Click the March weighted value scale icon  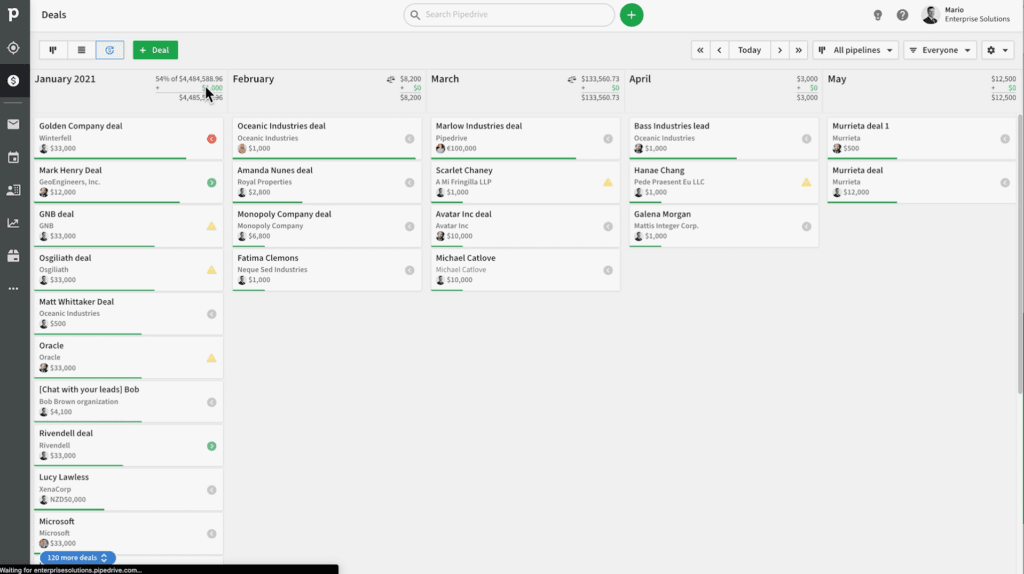coord(571,79)
